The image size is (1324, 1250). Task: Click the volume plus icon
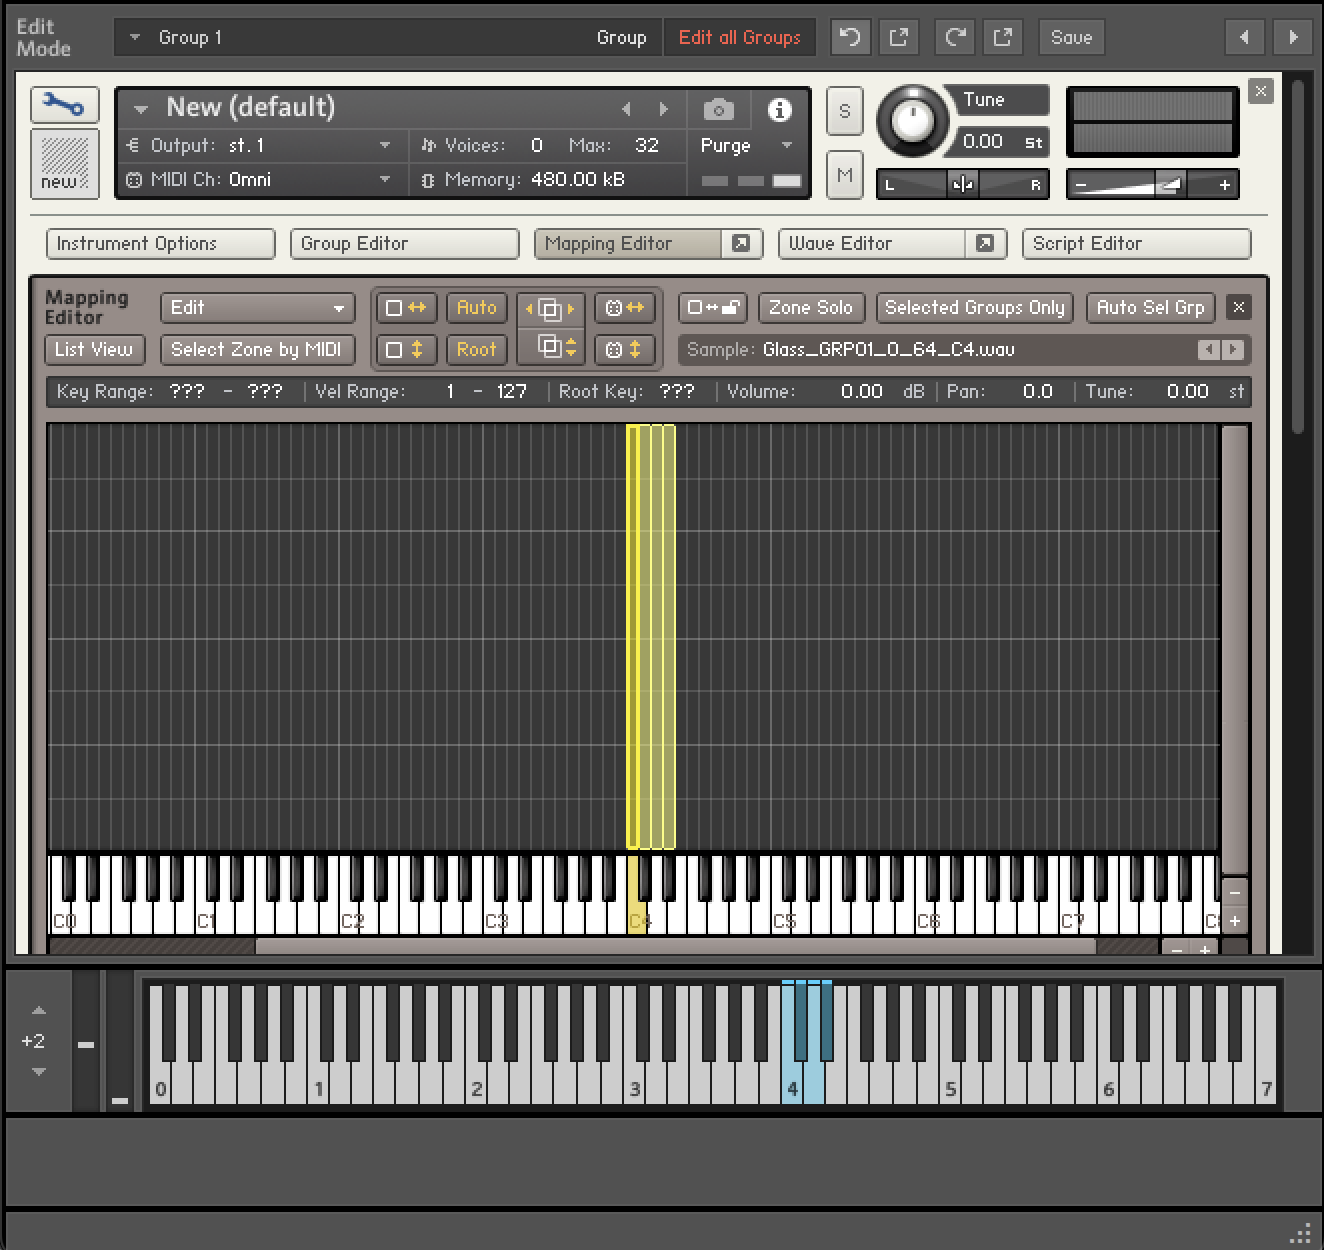click(x=1224, y=185)
